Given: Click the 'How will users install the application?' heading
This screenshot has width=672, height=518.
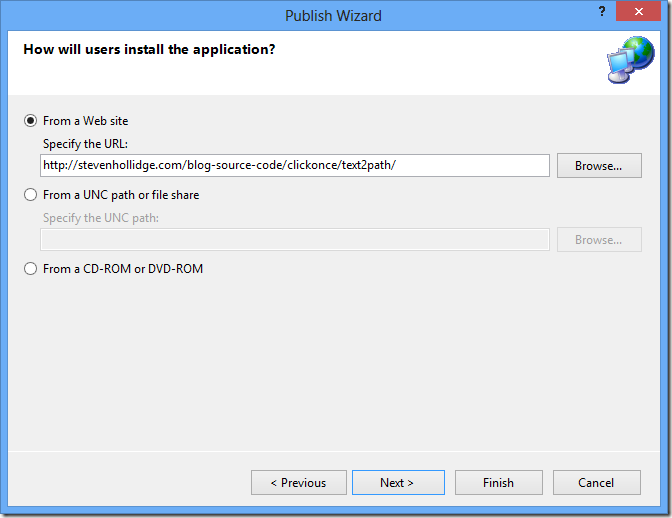Looking at the screenshot, I should [x=149, y=48].
